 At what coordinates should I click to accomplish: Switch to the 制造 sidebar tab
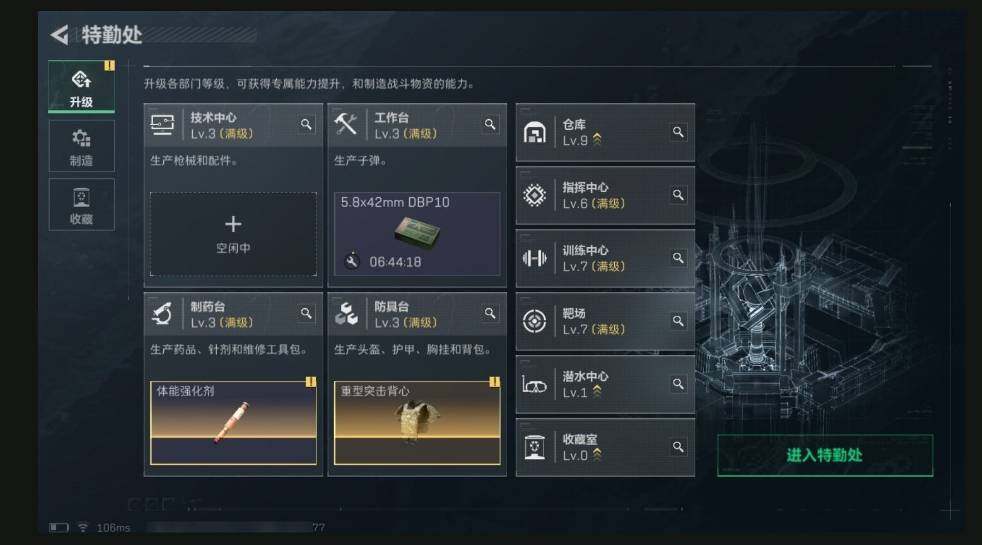pos(81,146)
